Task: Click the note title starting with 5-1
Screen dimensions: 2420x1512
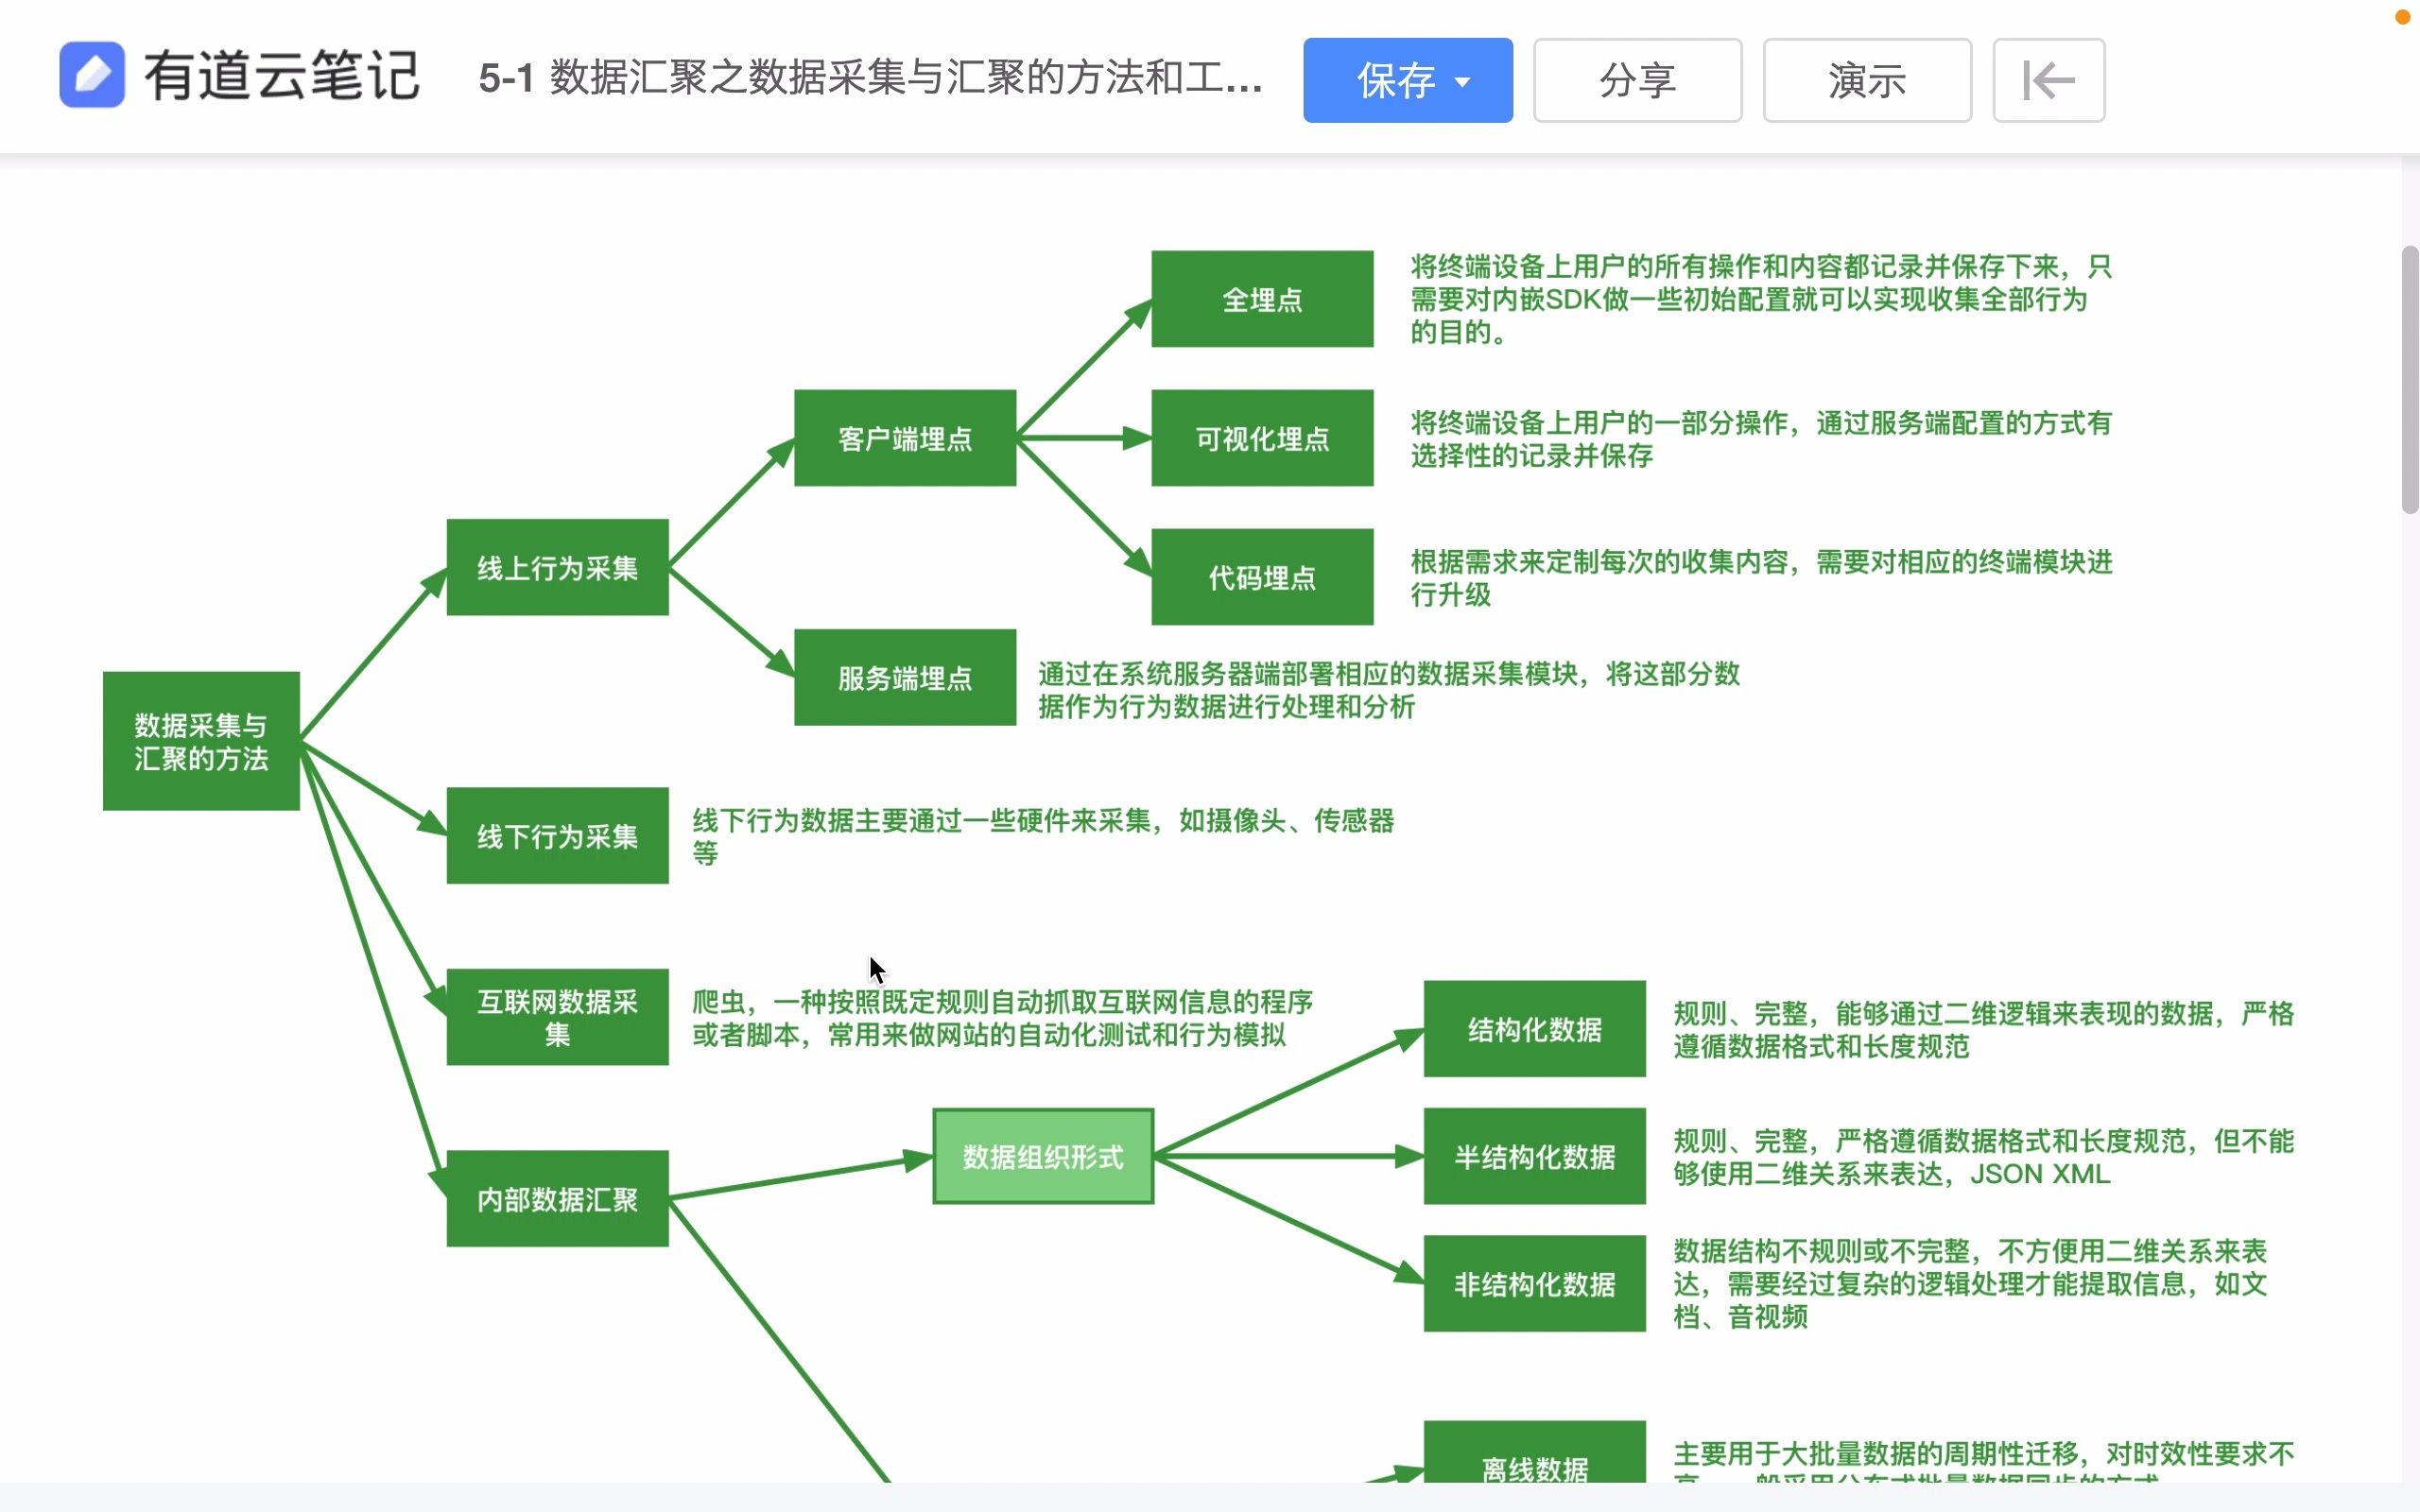Action: pyautogui.click(x=870, y=78)
